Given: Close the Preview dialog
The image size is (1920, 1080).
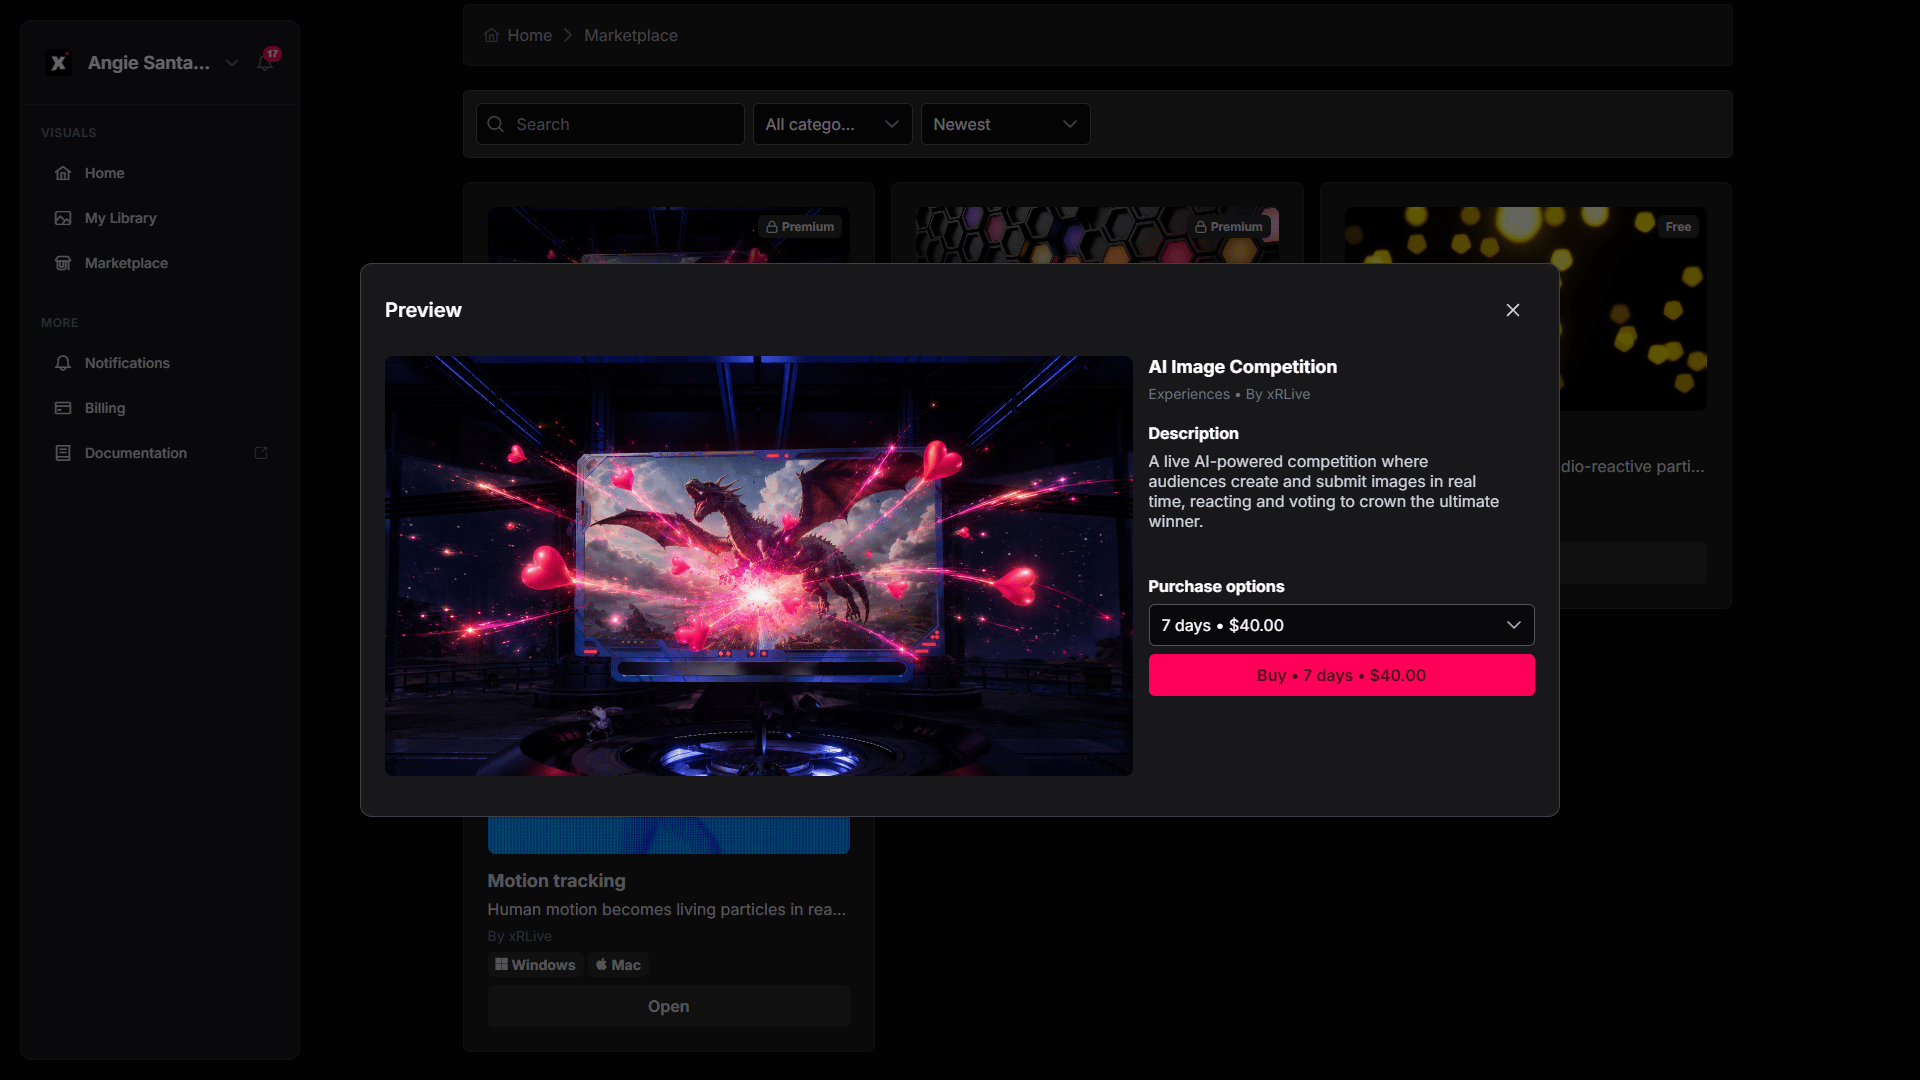Looking at the screenshot, I should click(1513, 310).
